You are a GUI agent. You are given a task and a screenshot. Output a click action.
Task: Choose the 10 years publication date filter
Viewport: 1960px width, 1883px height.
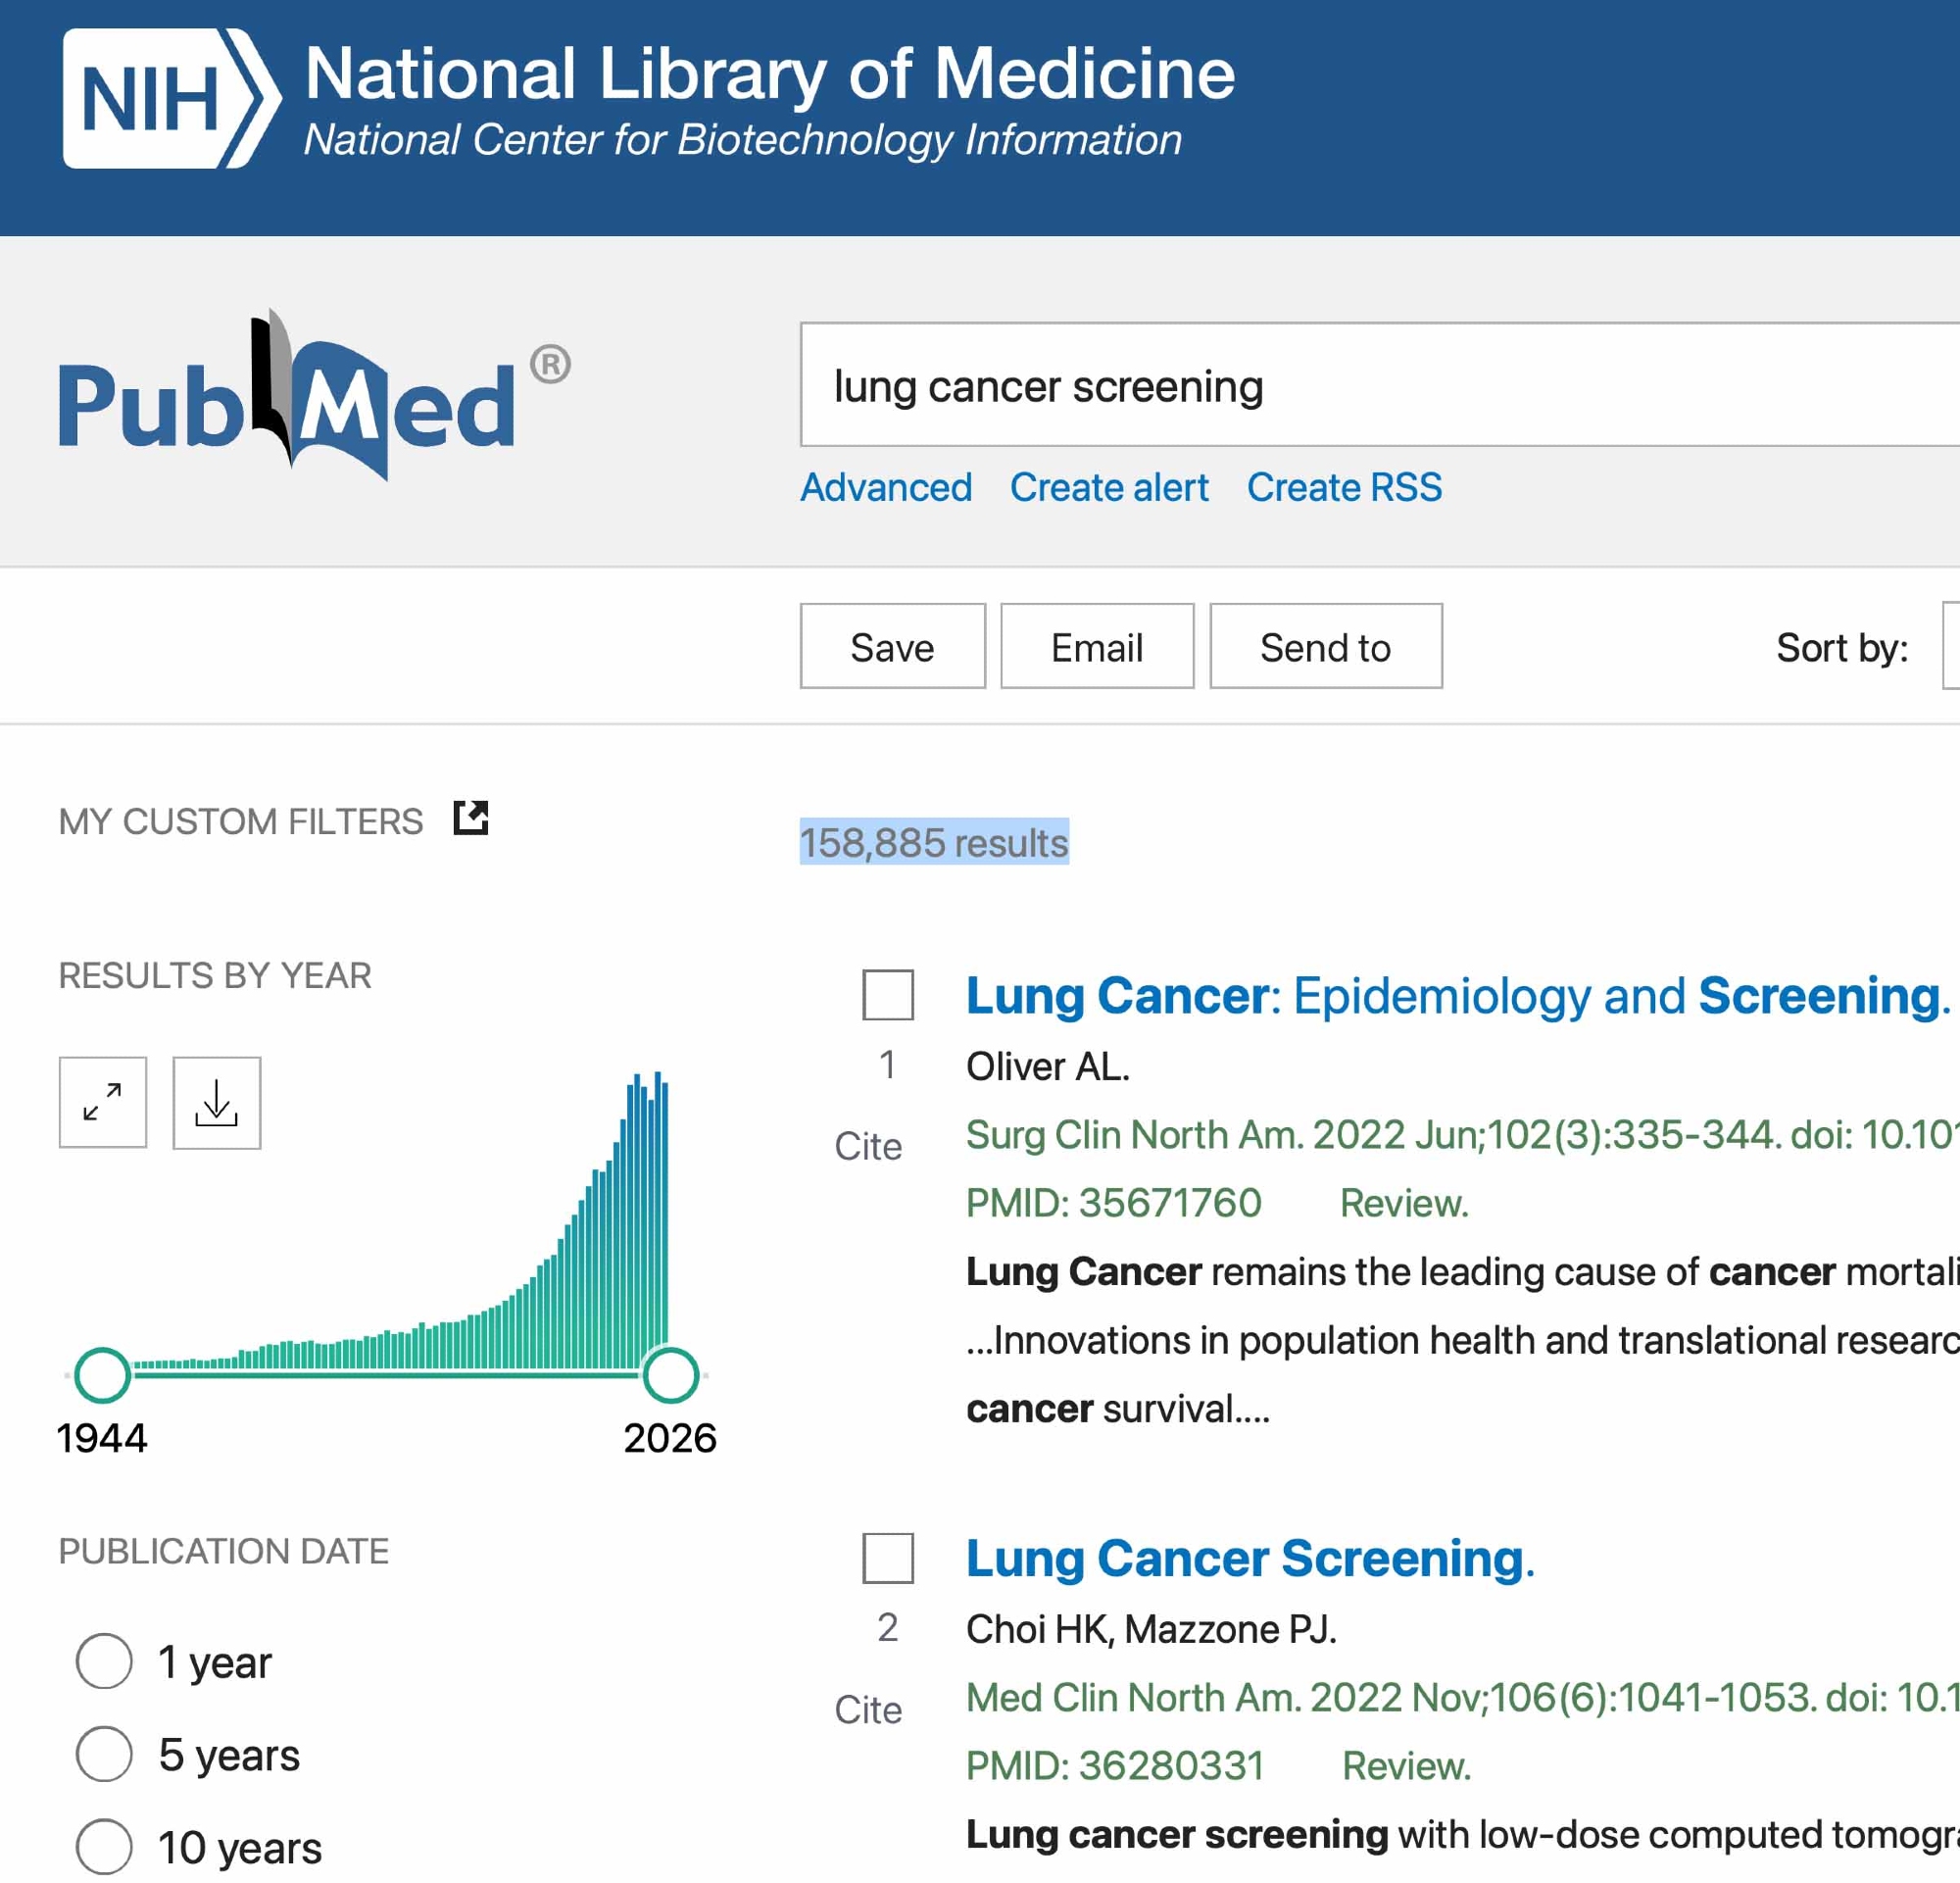tap(104, 1846)
